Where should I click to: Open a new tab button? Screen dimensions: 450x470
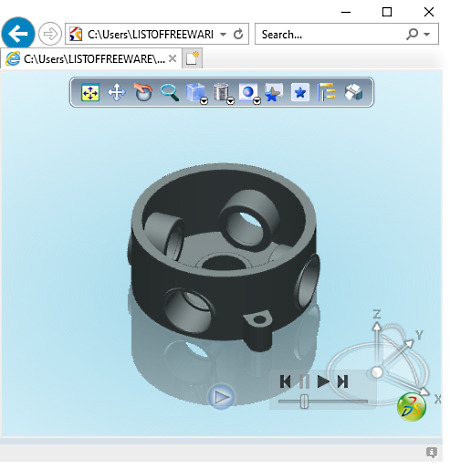click(192, 59)
